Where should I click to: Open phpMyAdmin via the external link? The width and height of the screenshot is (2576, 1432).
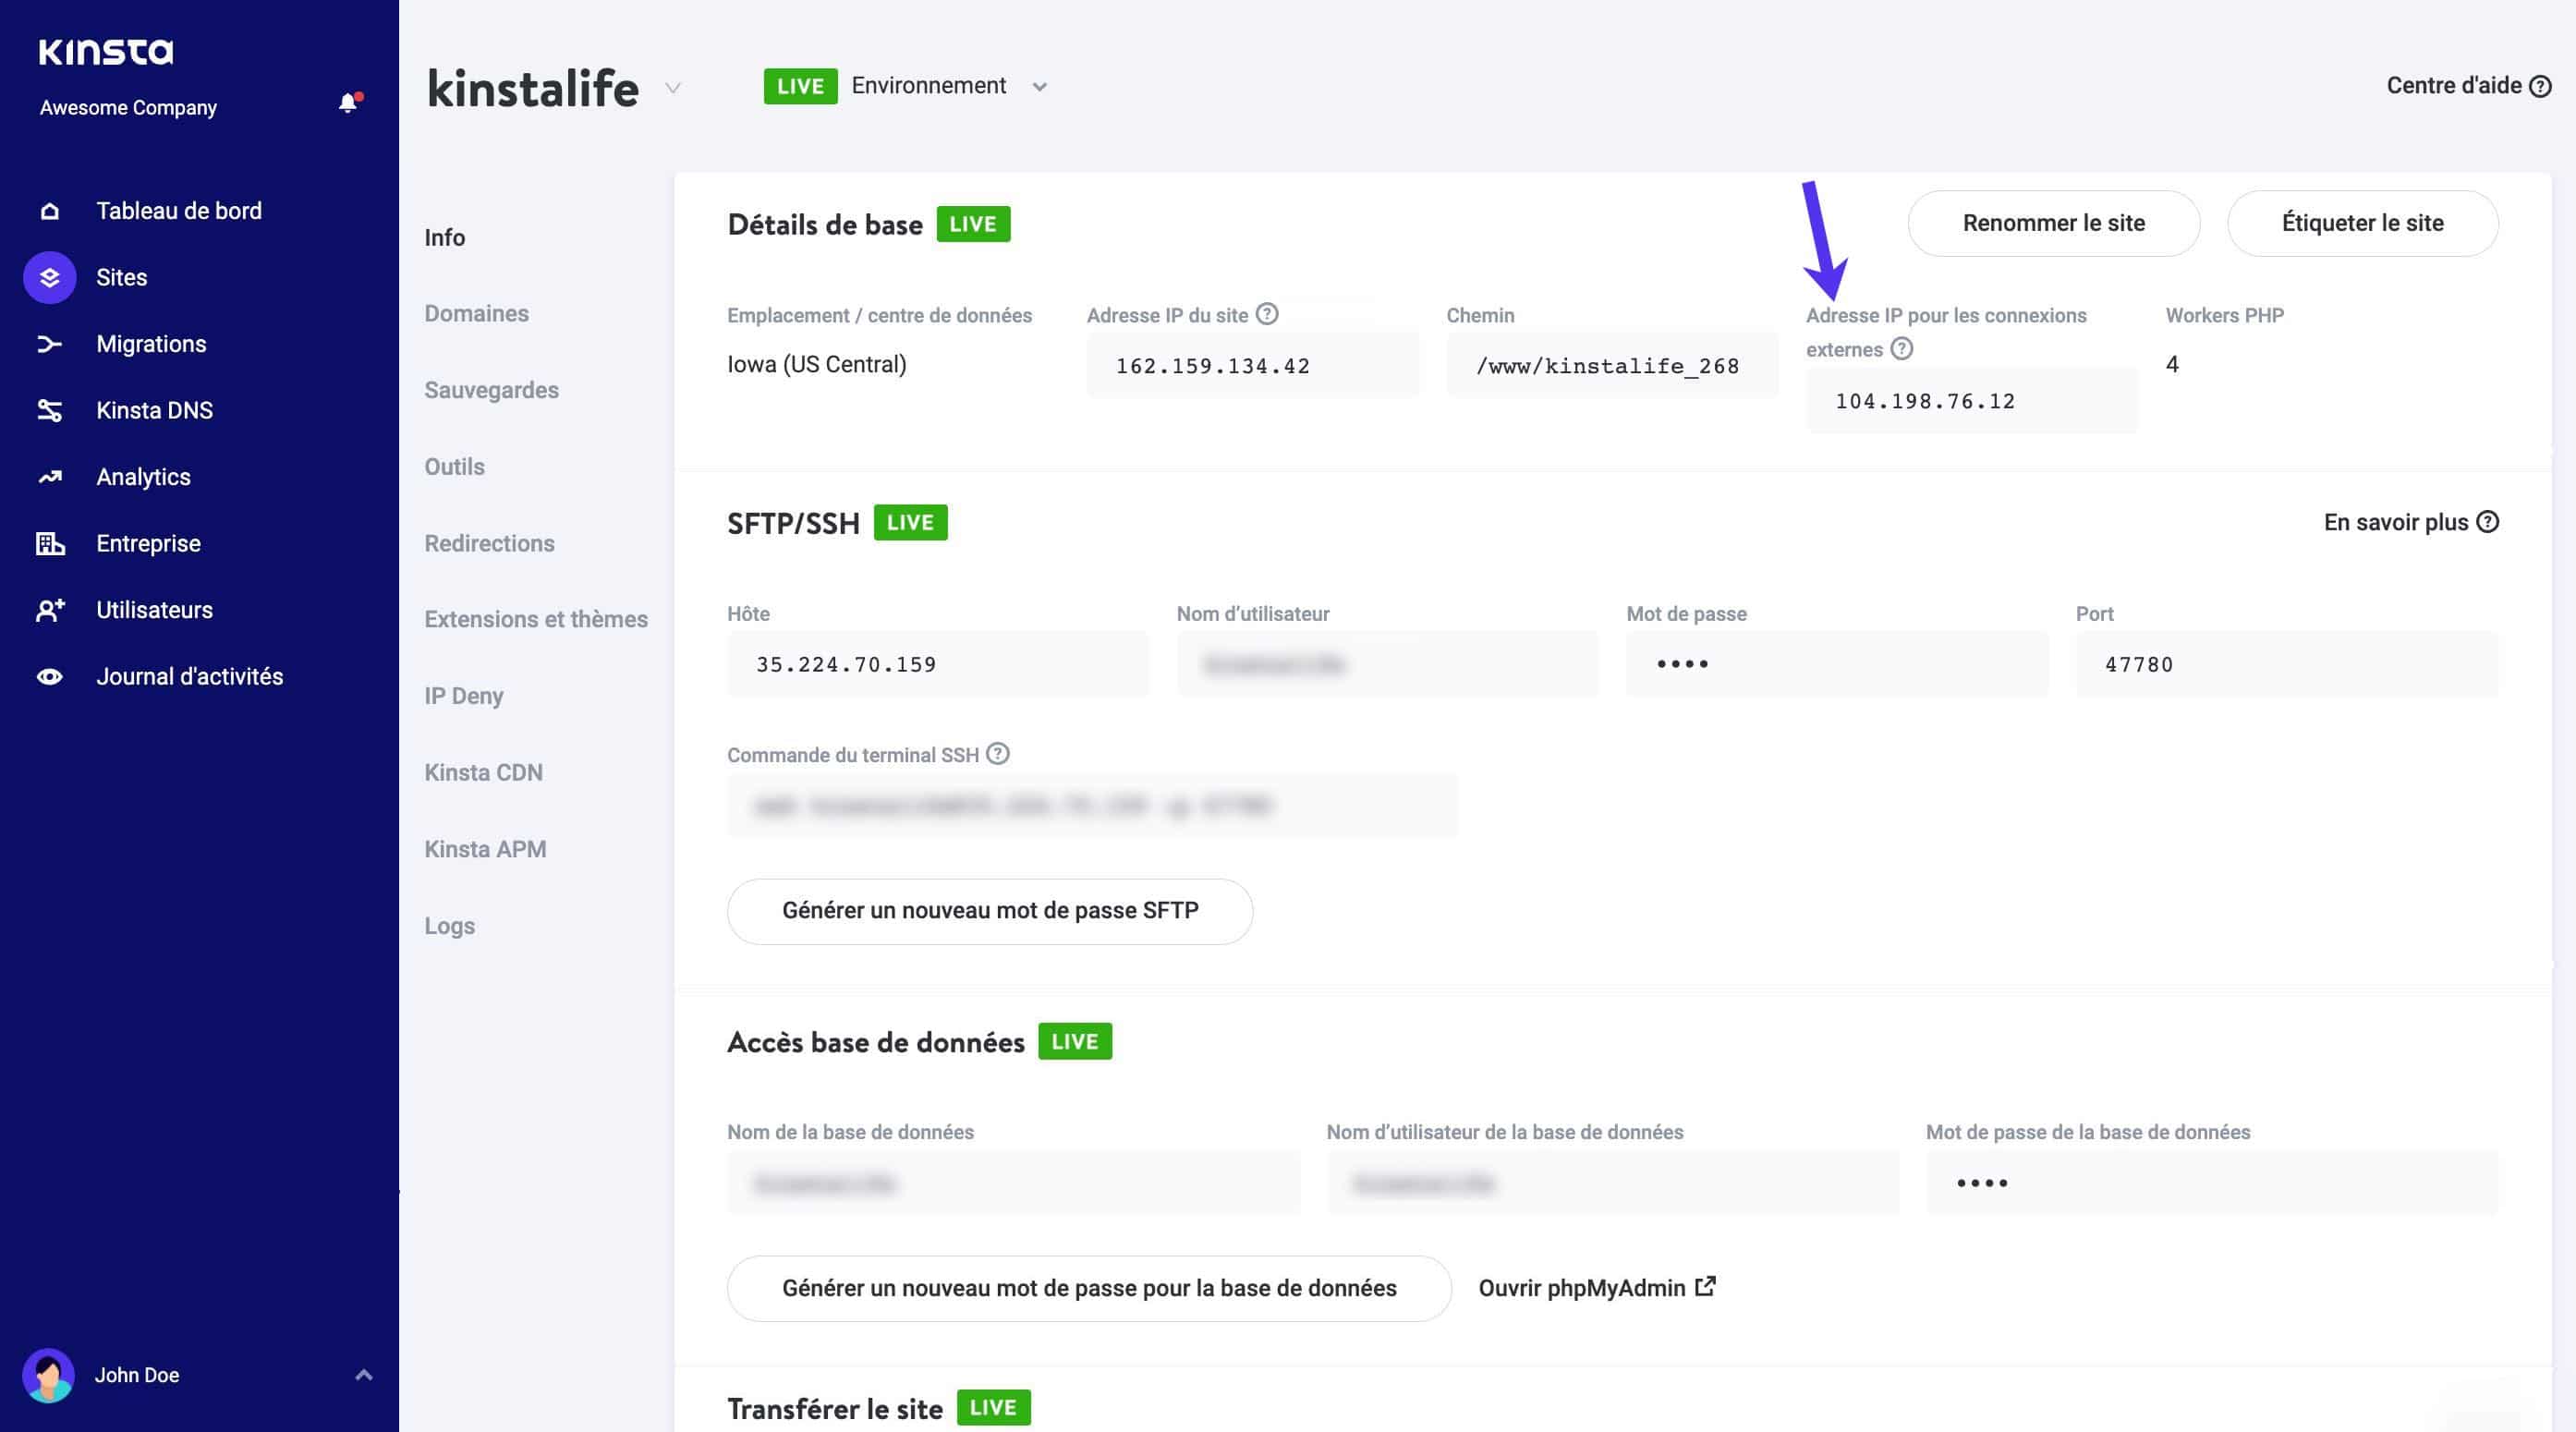coord(1596,1288)
